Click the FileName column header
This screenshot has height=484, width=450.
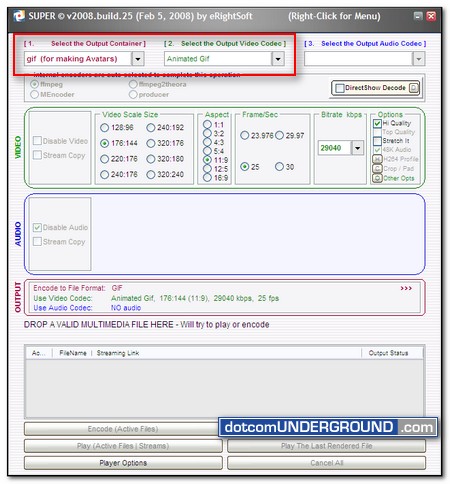coord(73,353)
